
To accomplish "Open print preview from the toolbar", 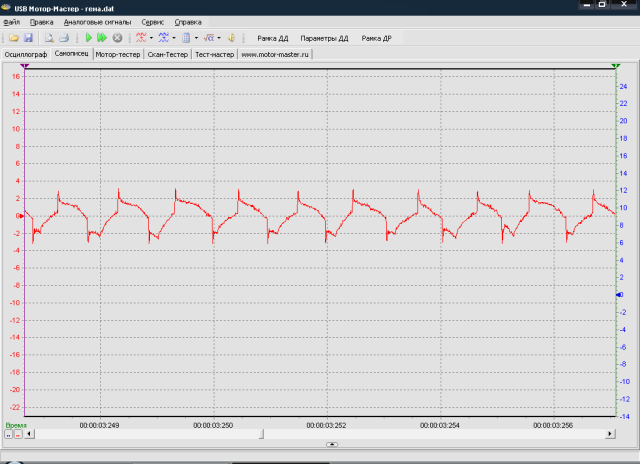I will click(49, 38).
